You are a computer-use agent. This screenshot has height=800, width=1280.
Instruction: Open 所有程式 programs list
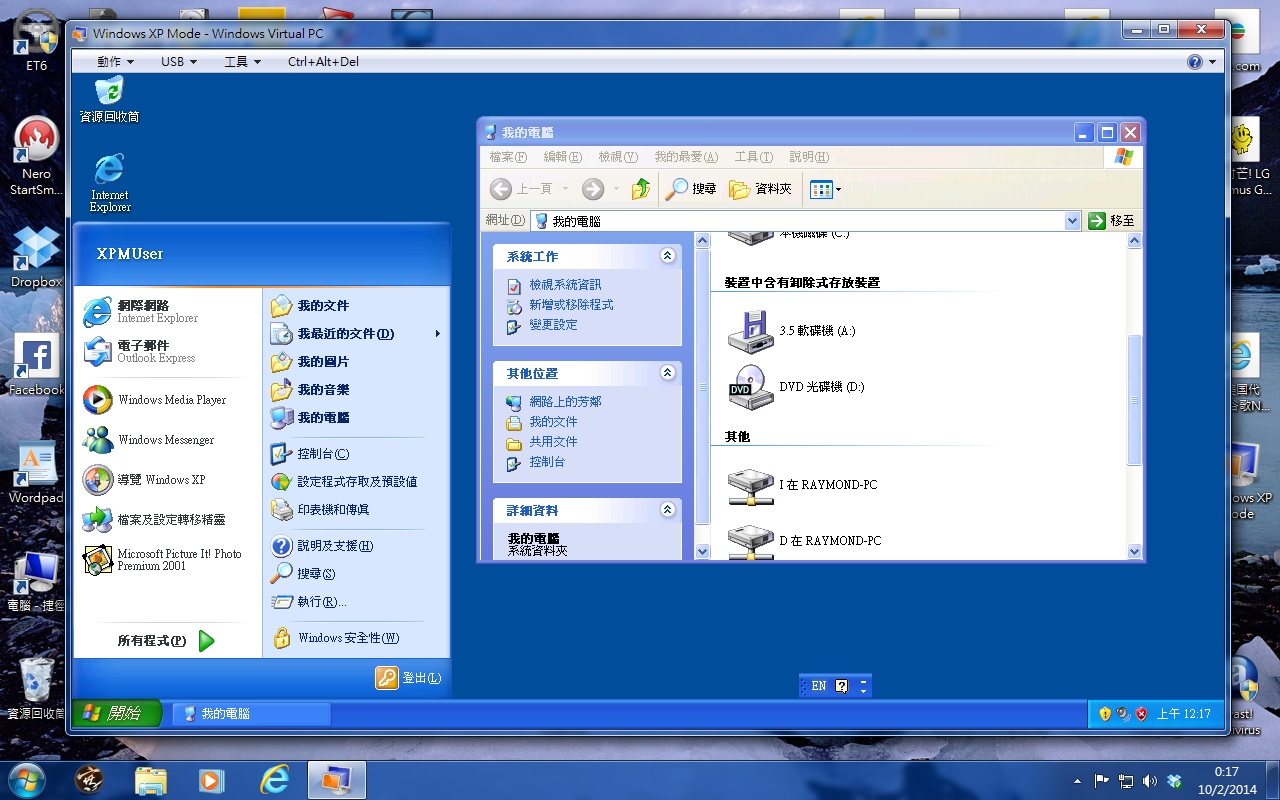[166, 641]
